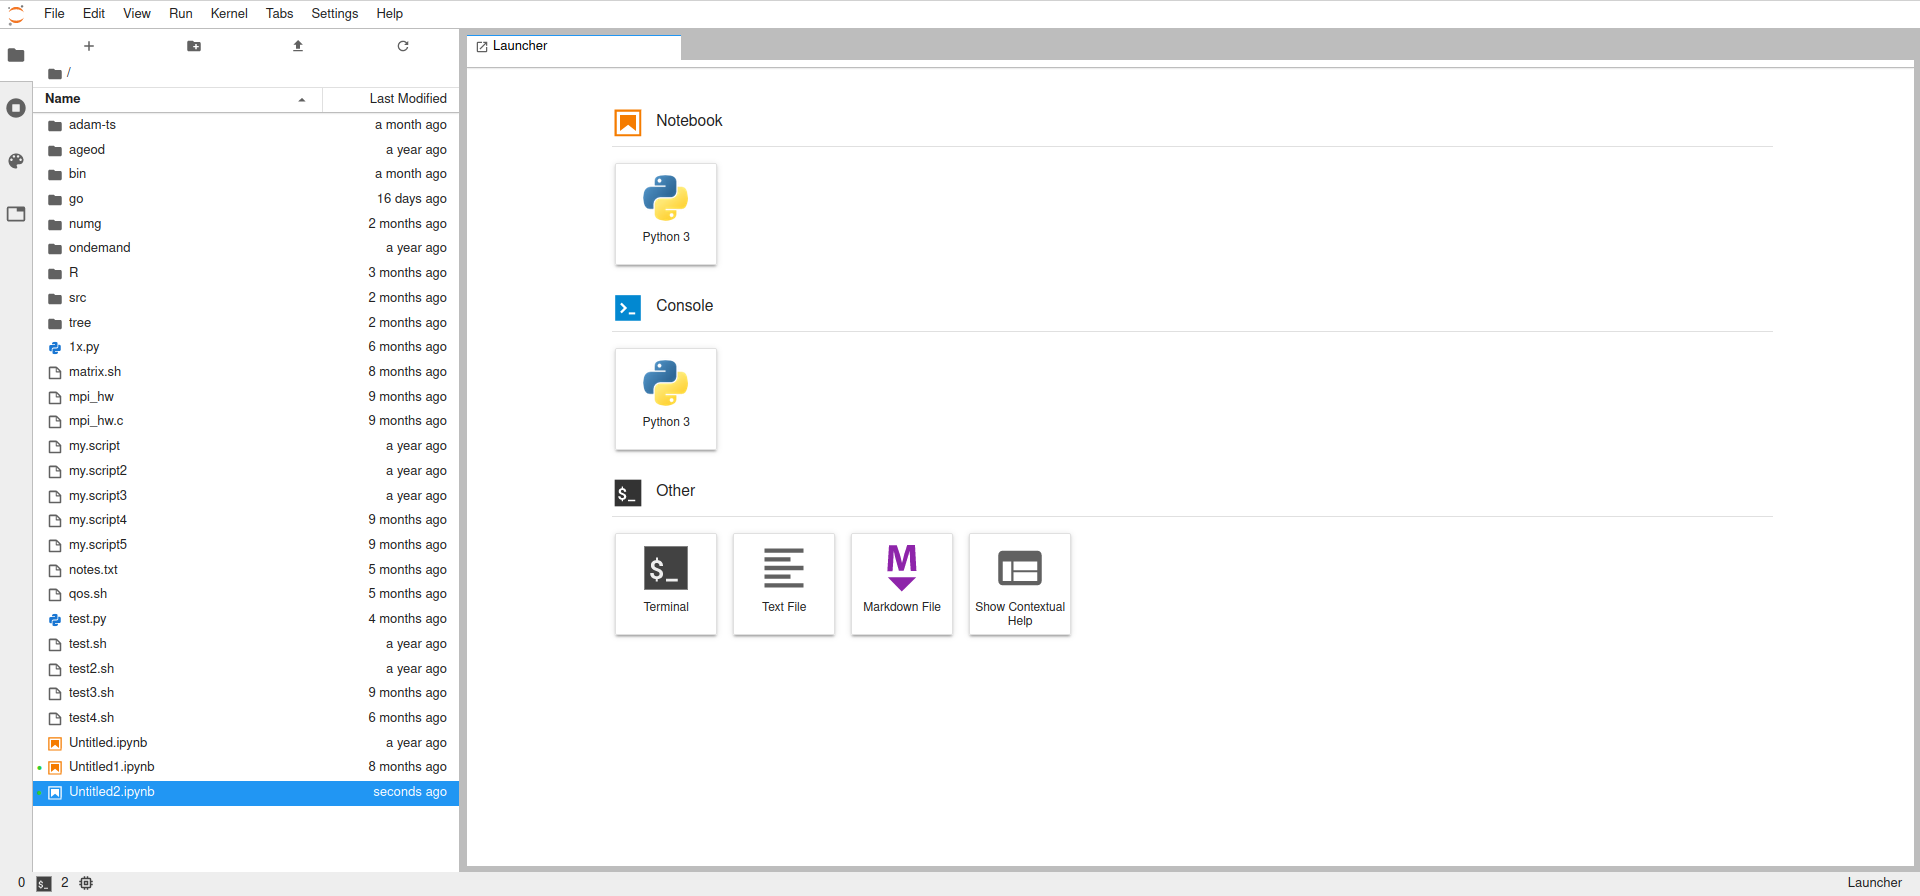Start a new Terminal from Launcher
The width and height of the screenshot is (1920, 896).
point(666,584)
